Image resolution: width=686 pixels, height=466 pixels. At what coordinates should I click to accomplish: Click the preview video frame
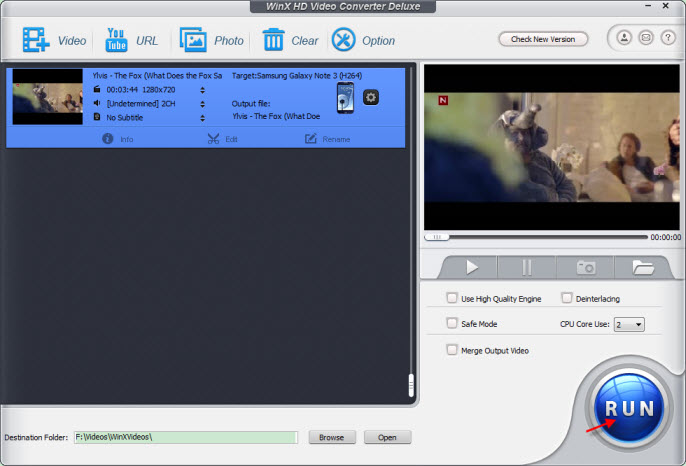(552, 147)
